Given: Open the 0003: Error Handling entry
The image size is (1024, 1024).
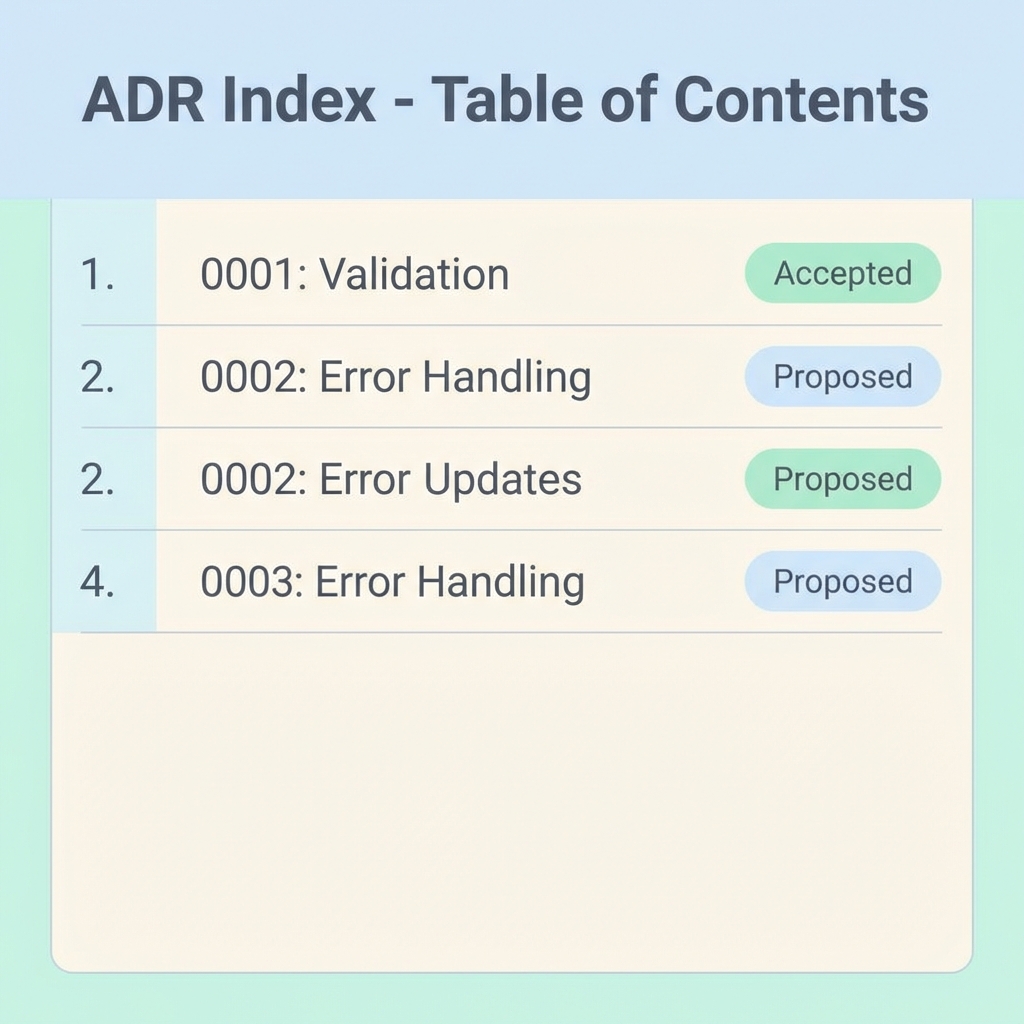Looking at the screenshot, I should coord(392,582).
